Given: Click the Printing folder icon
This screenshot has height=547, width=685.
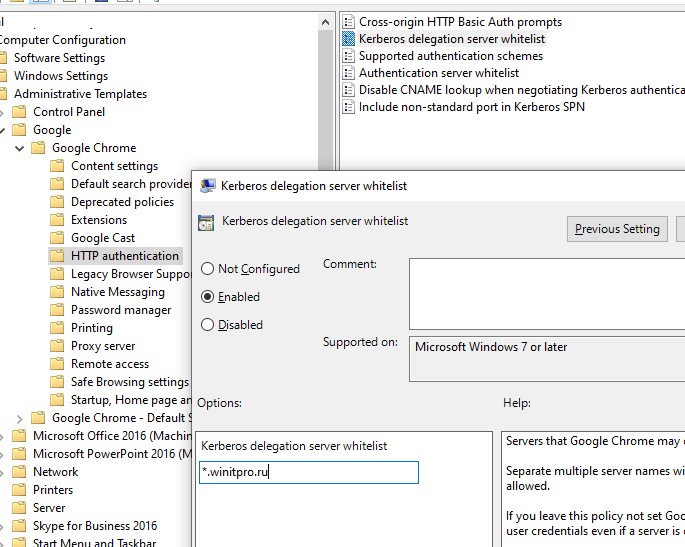Looking at the screenshot, I should 57,328.
